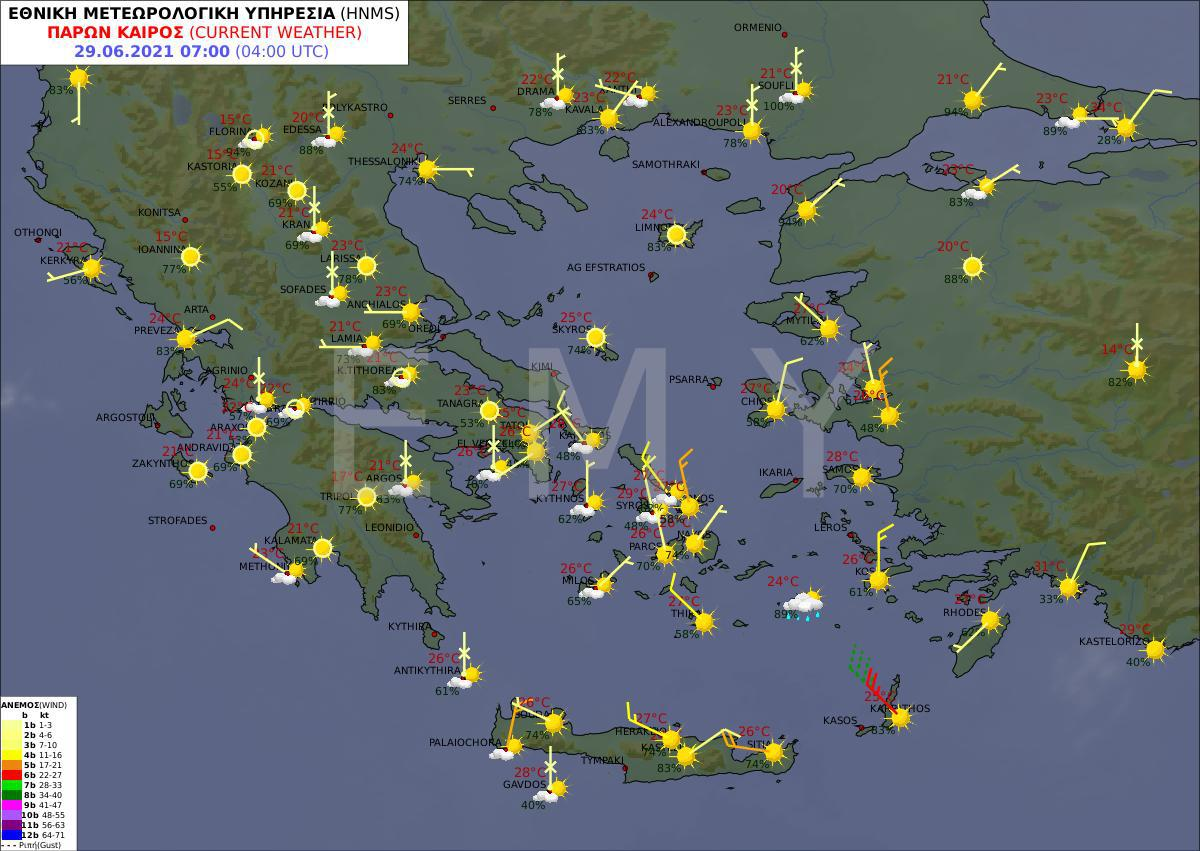Select the blue 12b wind legend swatch
This screenshot has height=851, width=1200.
coord(14,834)
